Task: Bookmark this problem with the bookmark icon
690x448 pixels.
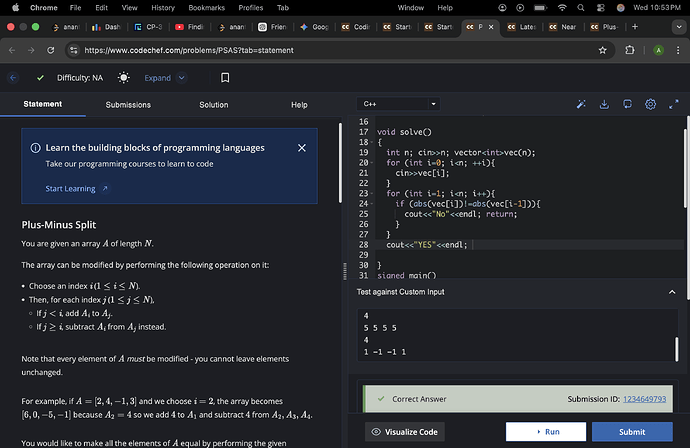Action: [x=225, y=78]
